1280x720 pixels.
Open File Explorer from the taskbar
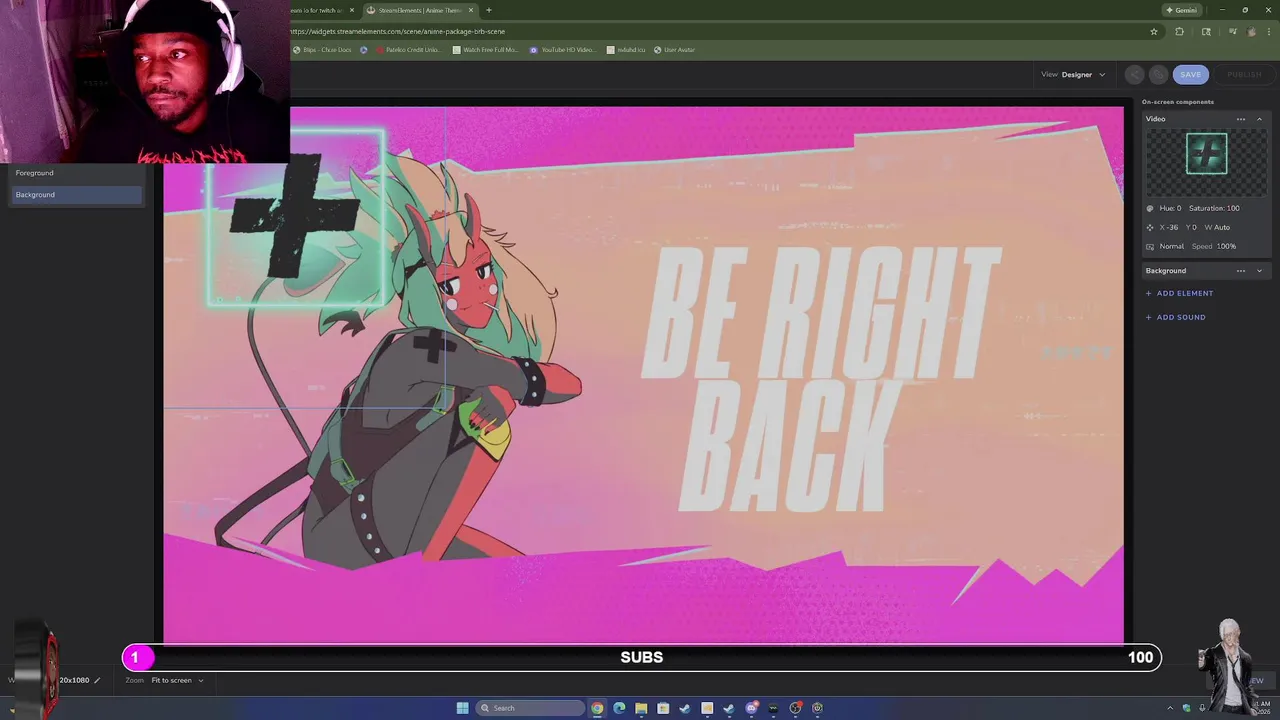pyautogui.click(x=641, y=708)
